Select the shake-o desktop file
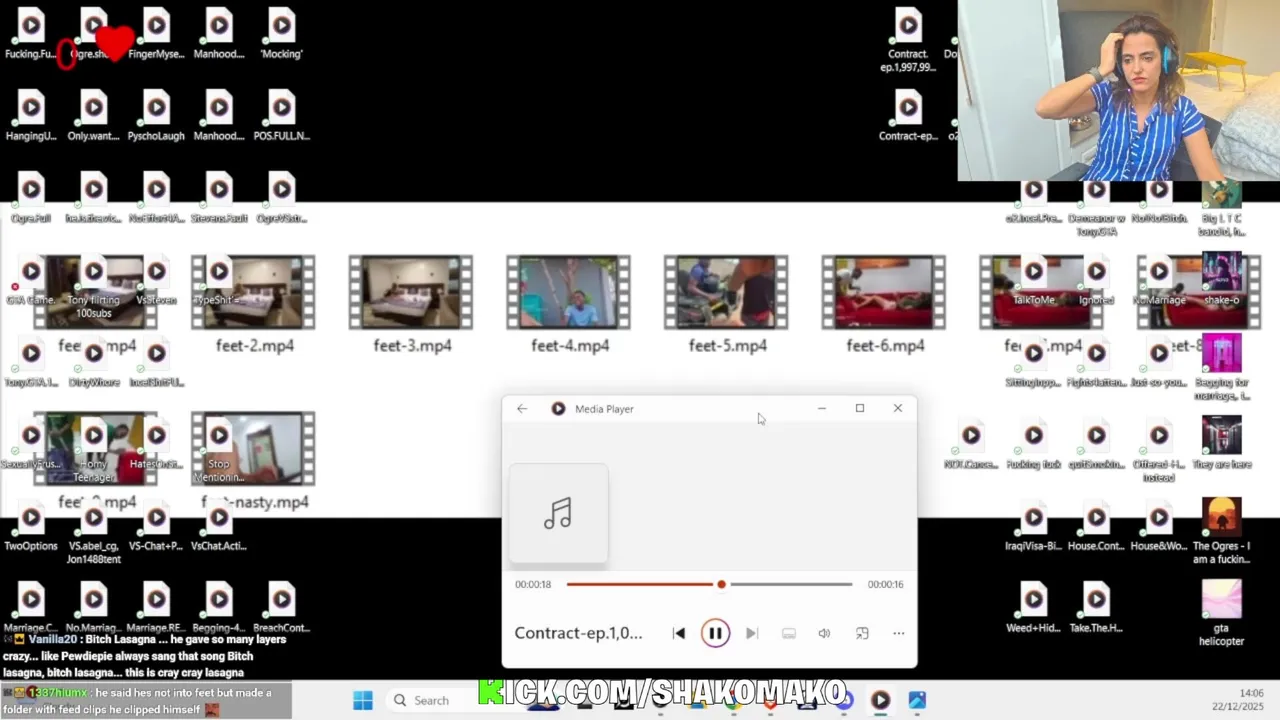 [x=1221, y=279]
